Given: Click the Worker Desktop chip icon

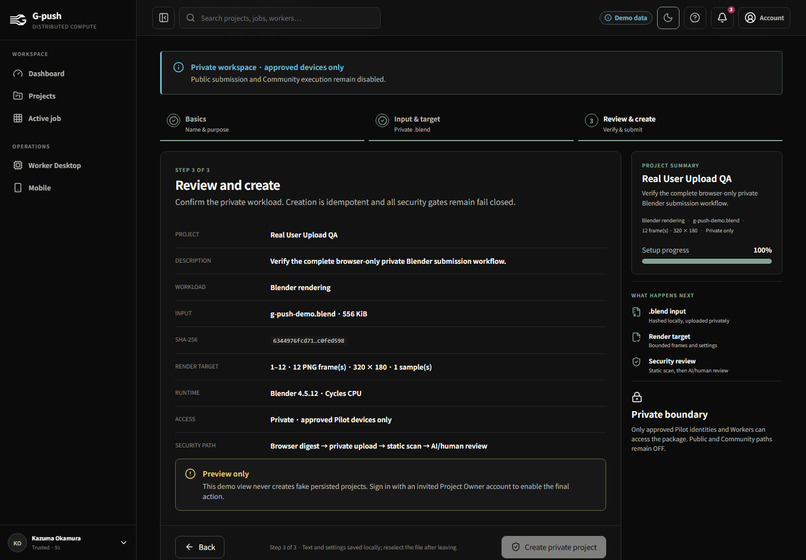Looking at the screenshot, I should (x=18, y=166).
